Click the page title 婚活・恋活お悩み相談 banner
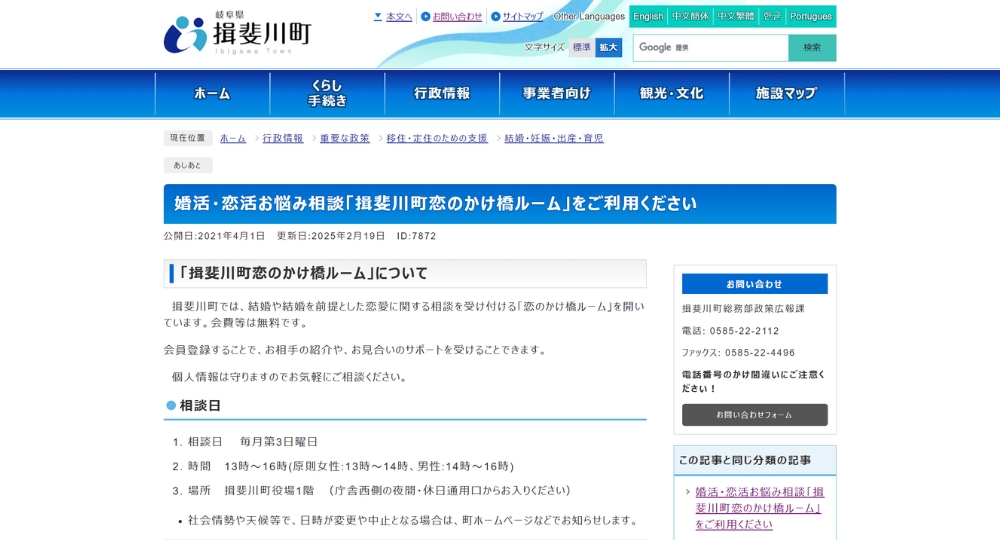 pyautogui.click(x=500, y=204)
